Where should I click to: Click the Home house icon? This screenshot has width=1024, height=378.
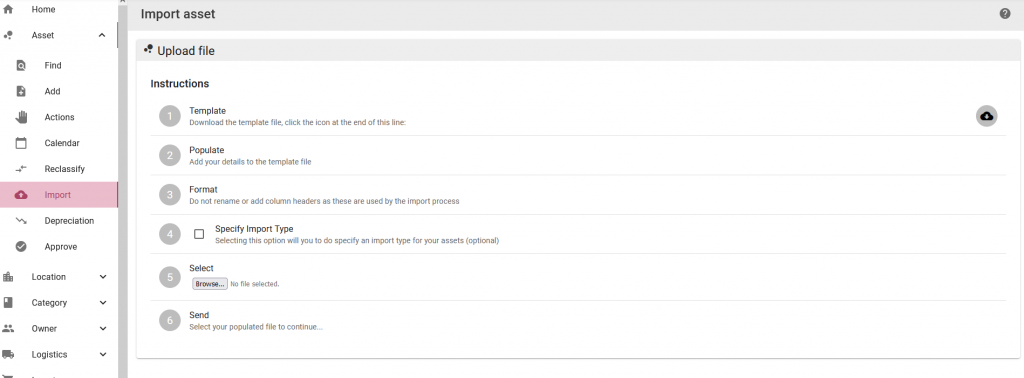8,9
